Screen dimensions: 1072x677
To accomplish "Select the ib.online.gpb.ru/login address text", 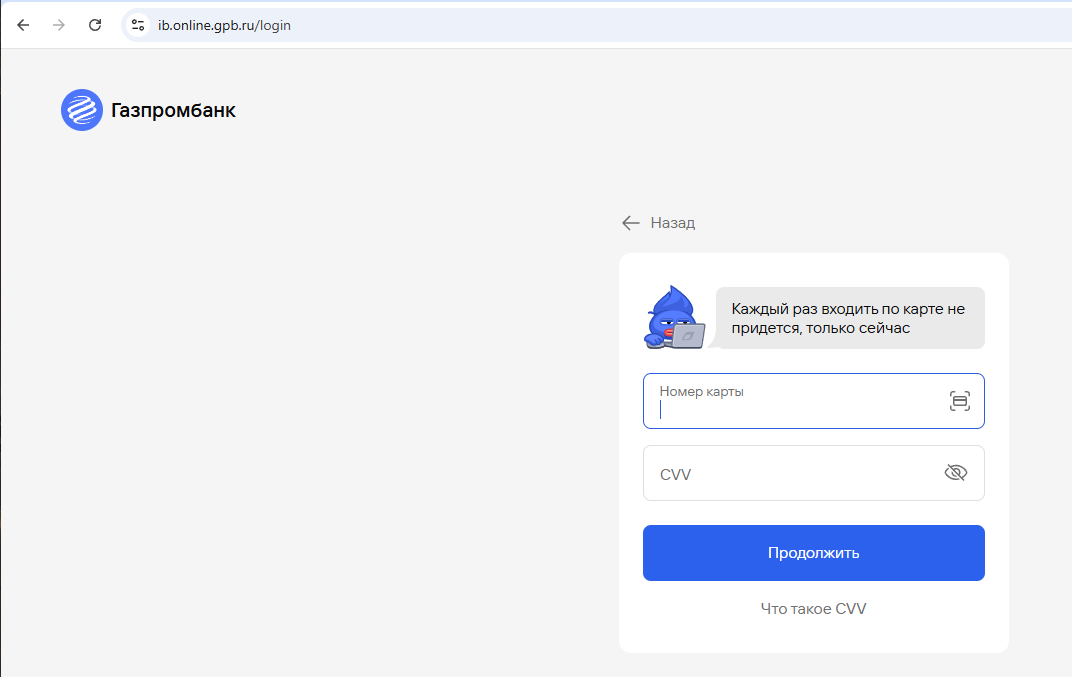I will [x=224, y=25].
